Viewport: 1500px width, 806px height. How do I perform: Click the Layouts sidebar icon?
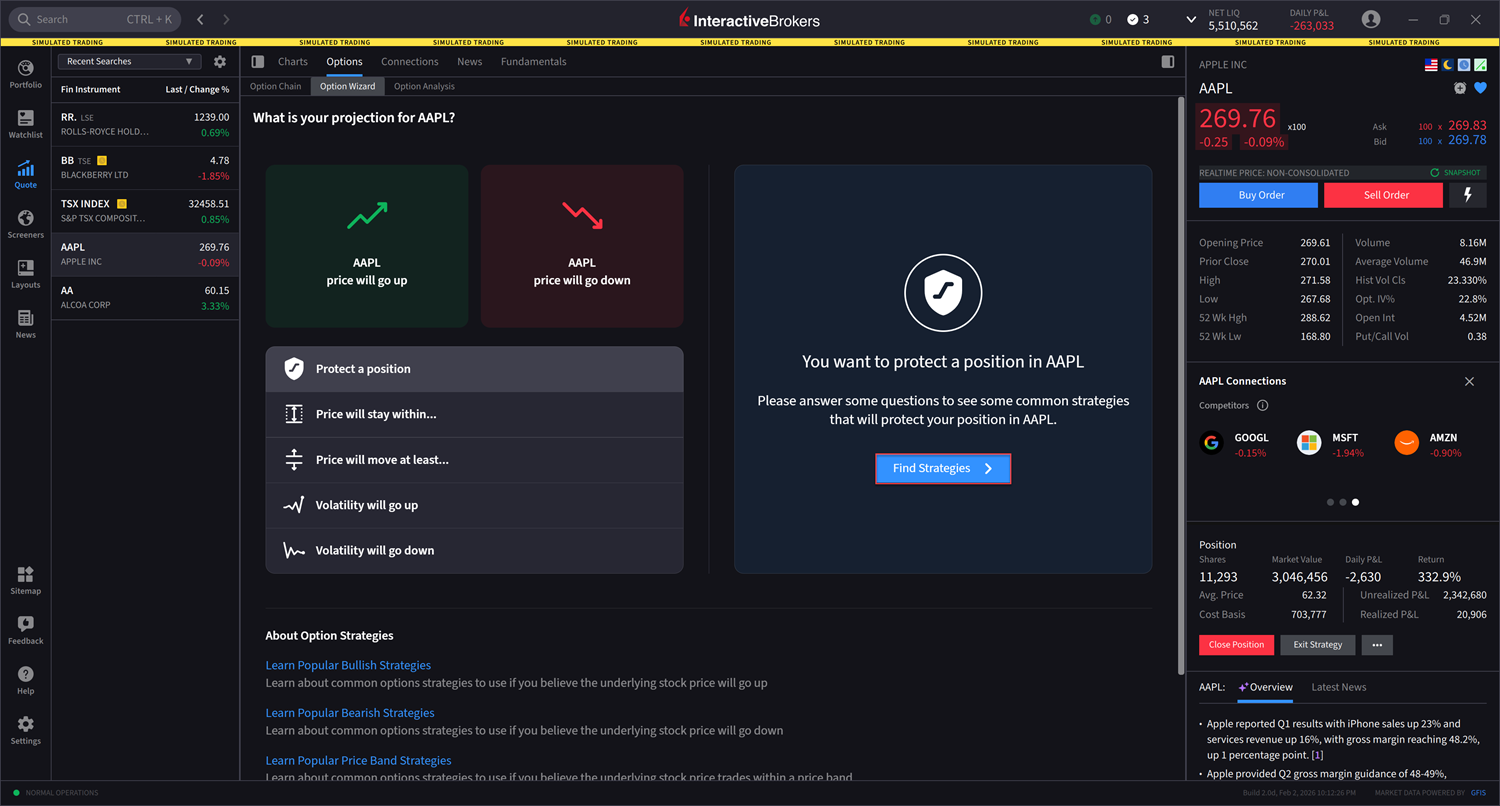tap(25, 273)
